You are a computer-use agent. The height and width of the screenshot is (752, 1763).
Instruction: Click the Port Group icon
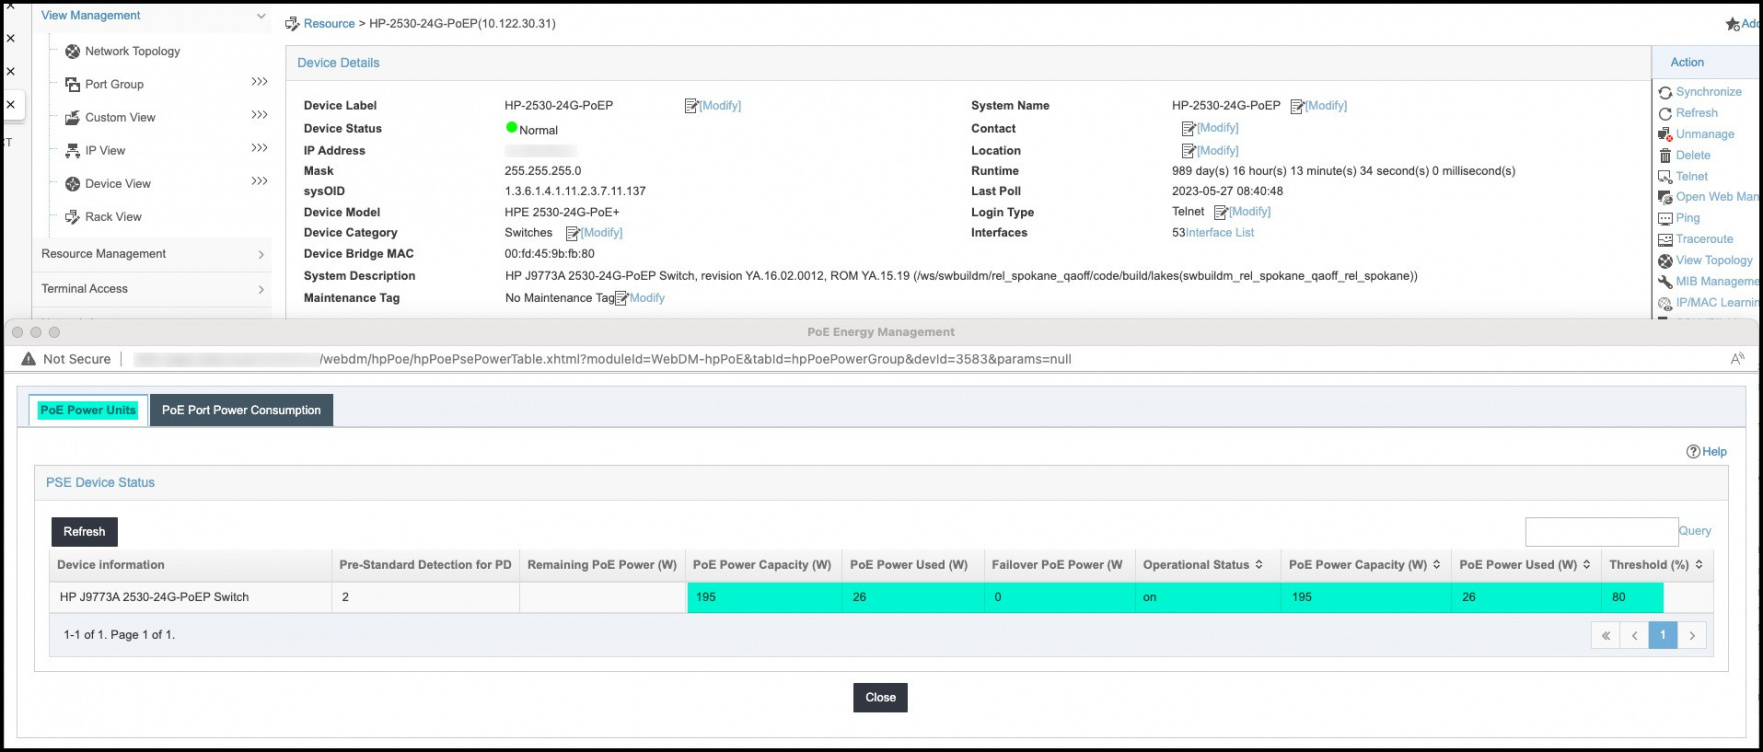72,84
